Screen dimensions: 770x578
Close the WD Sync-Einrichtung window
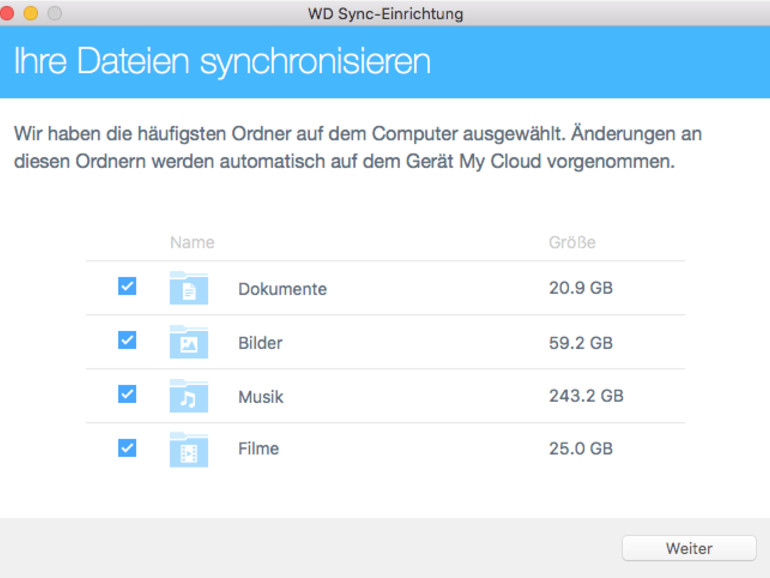coord(6,13)
